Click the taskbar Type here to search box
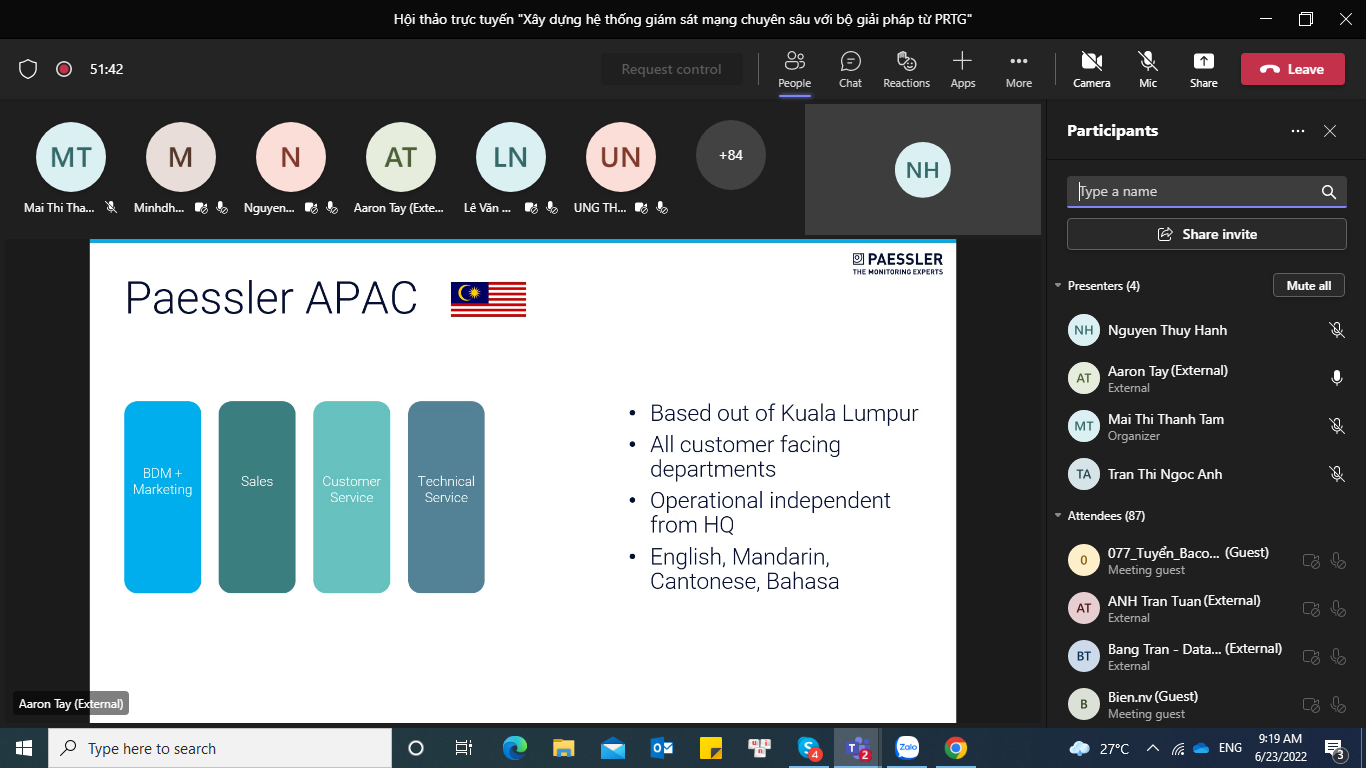This screenshot has width=1366, height=768. pyautogui.click(x=220, y=748)
